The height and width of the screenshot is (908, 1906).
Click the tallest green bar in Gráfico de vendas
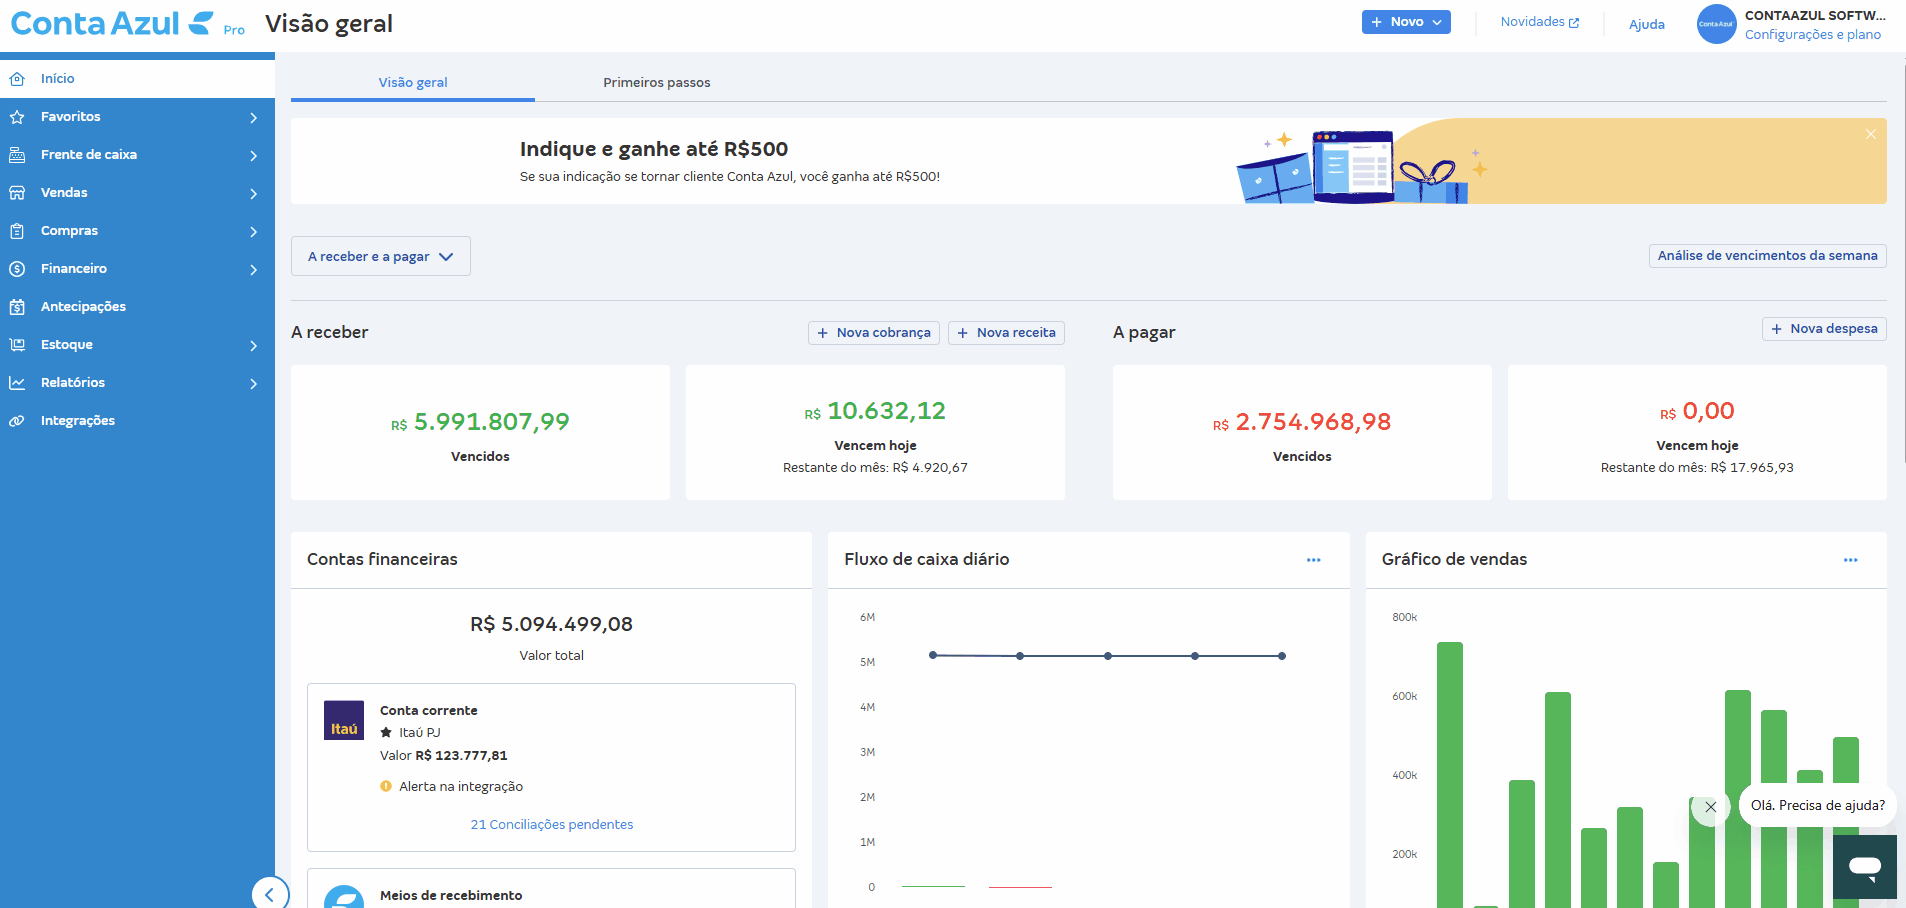(1450, 775)
